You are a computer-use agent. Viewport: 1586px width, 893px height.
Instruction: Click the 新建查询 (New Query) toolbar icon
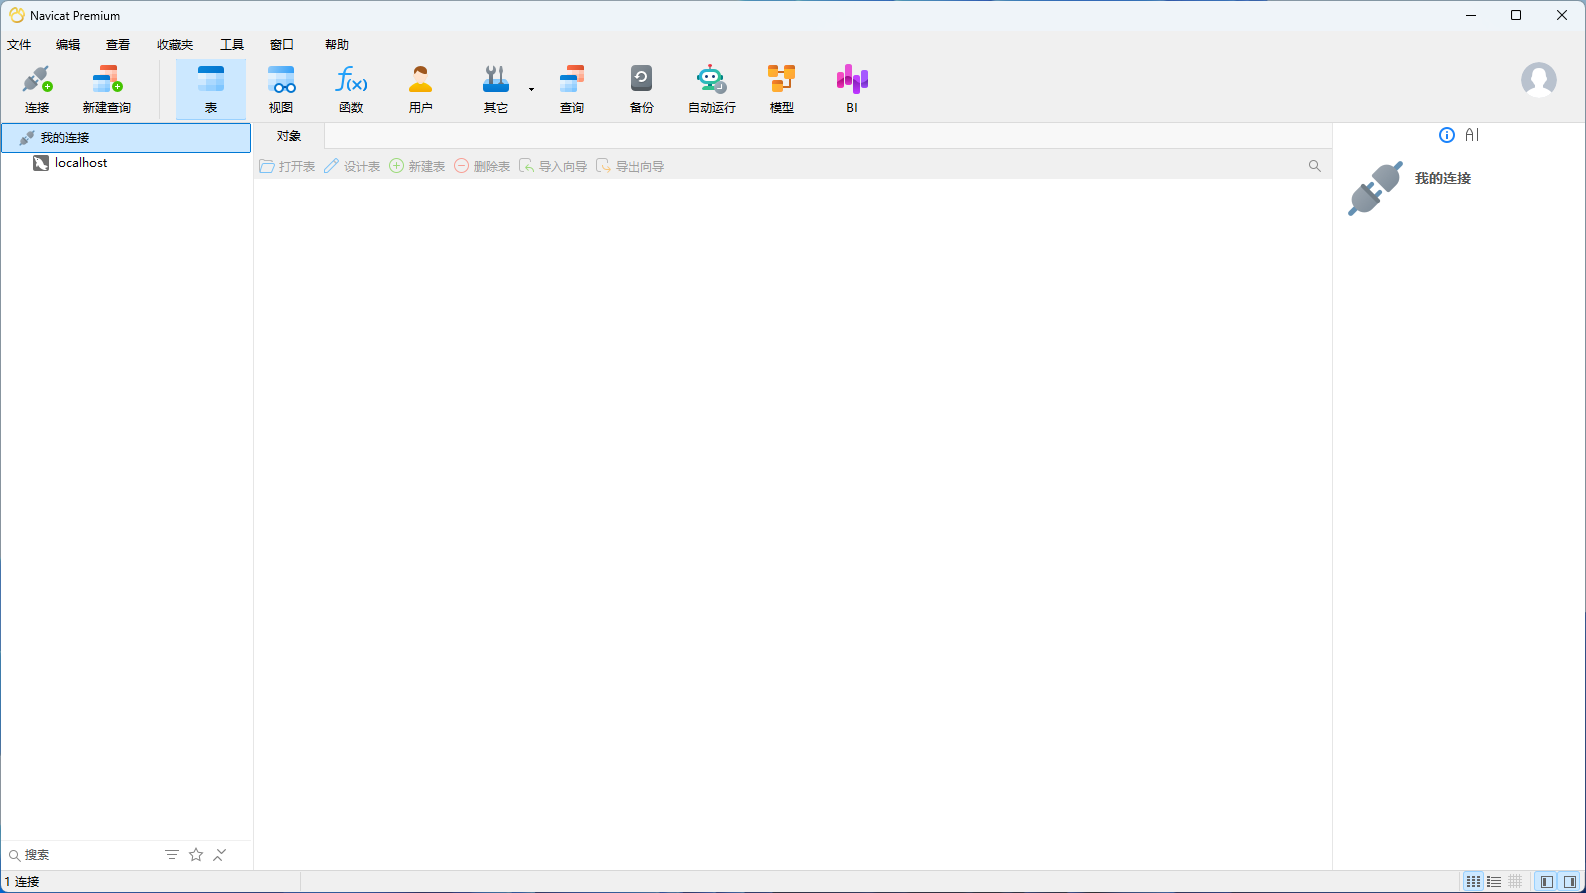pyautogui.click(x=107, y=89)
